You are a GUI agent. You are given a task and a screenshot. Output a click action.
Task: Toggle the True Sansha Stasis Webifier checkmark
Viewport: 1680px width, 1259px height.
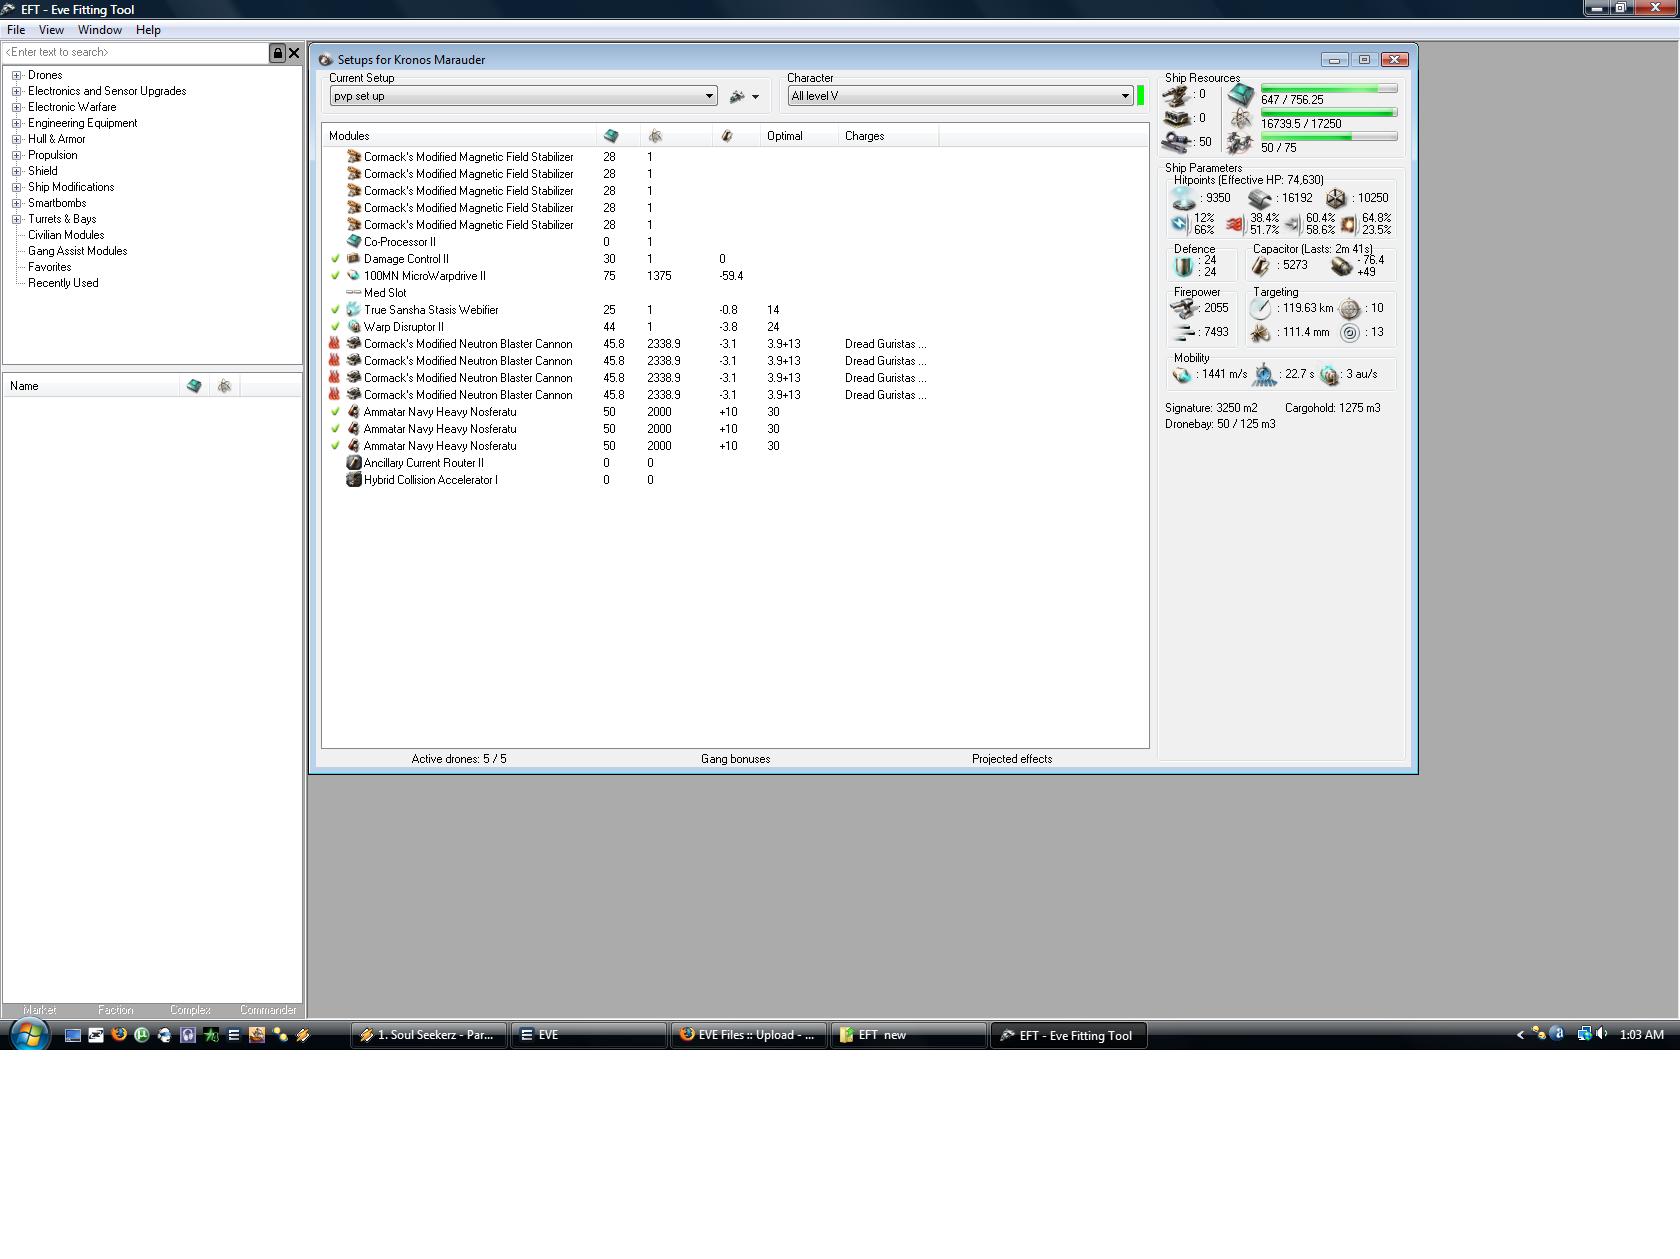[336, 310]
